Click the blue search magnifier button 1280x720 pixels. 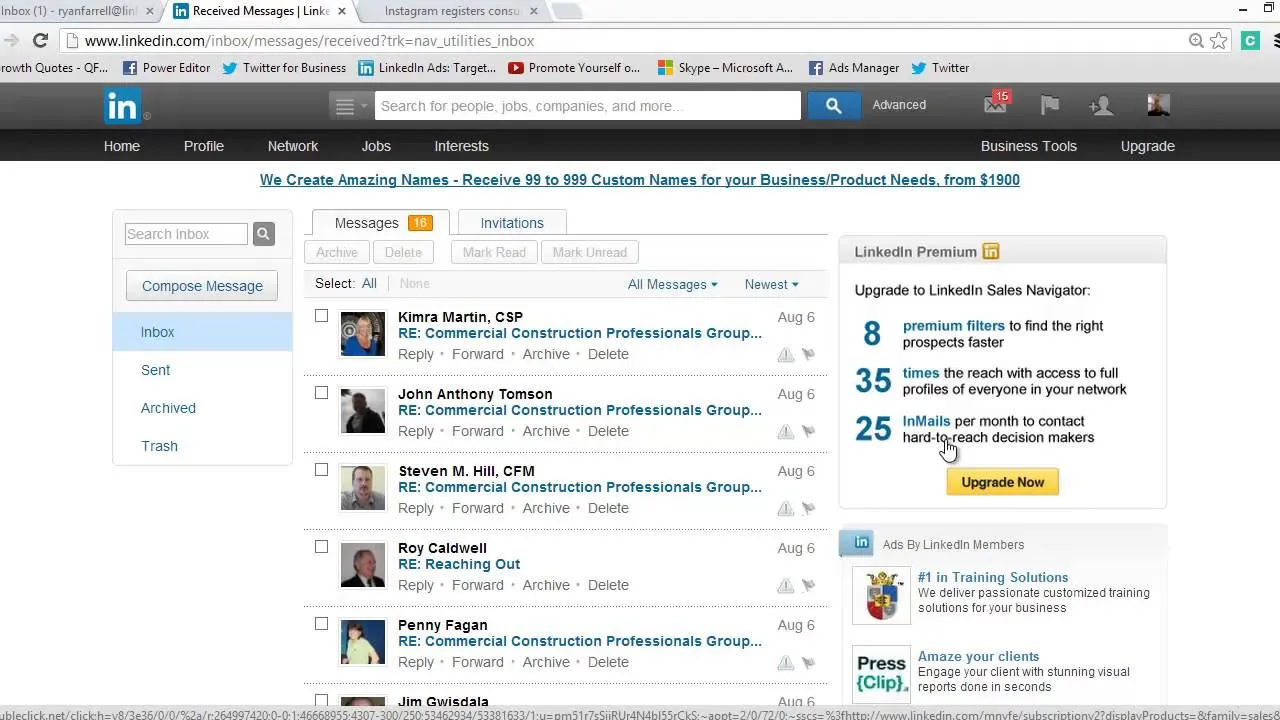point(833,105)
